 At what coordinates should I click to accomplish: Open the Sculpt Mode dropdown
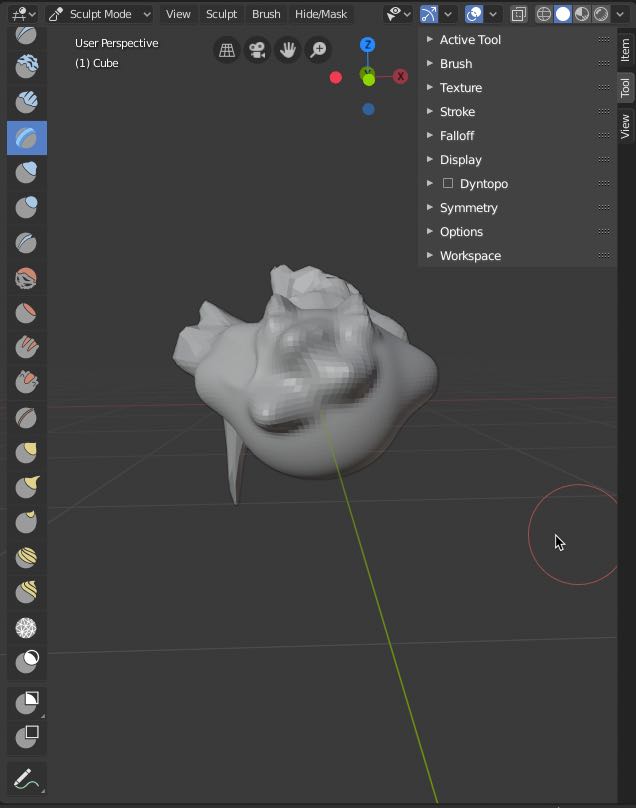pyautogui.click(x=100, y=14)
